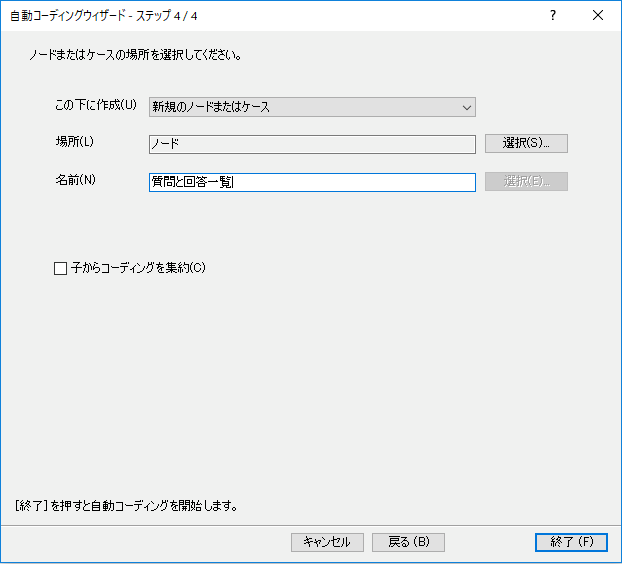This screenshot has height=564, width=622.
Task: Enable the 子からコーディングを集約 checkbox
Action: (x=60, y=268)
